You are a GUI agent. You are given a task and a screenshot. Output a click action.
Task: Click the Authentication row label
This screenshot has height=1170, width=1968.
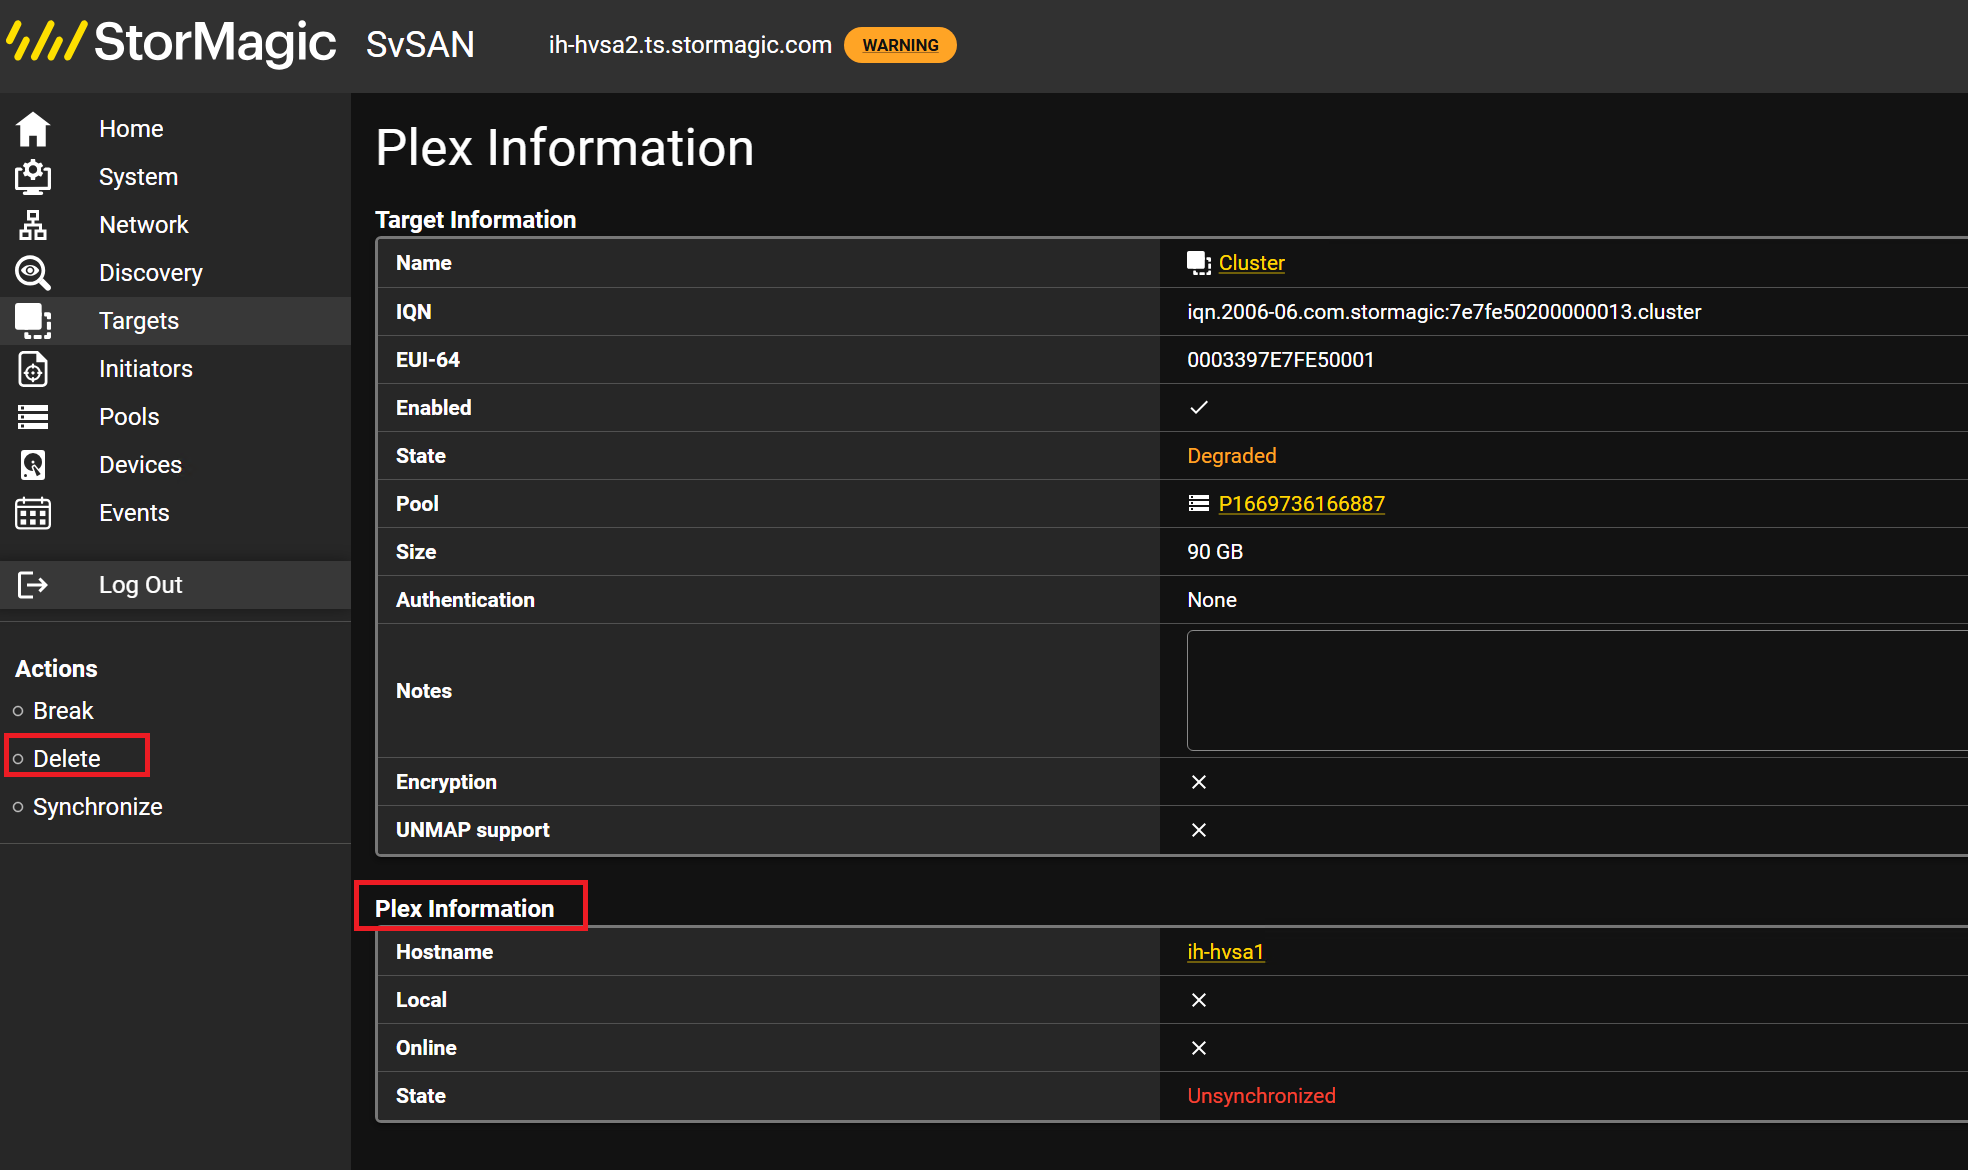pyautogui.click(x=465, y=600)
